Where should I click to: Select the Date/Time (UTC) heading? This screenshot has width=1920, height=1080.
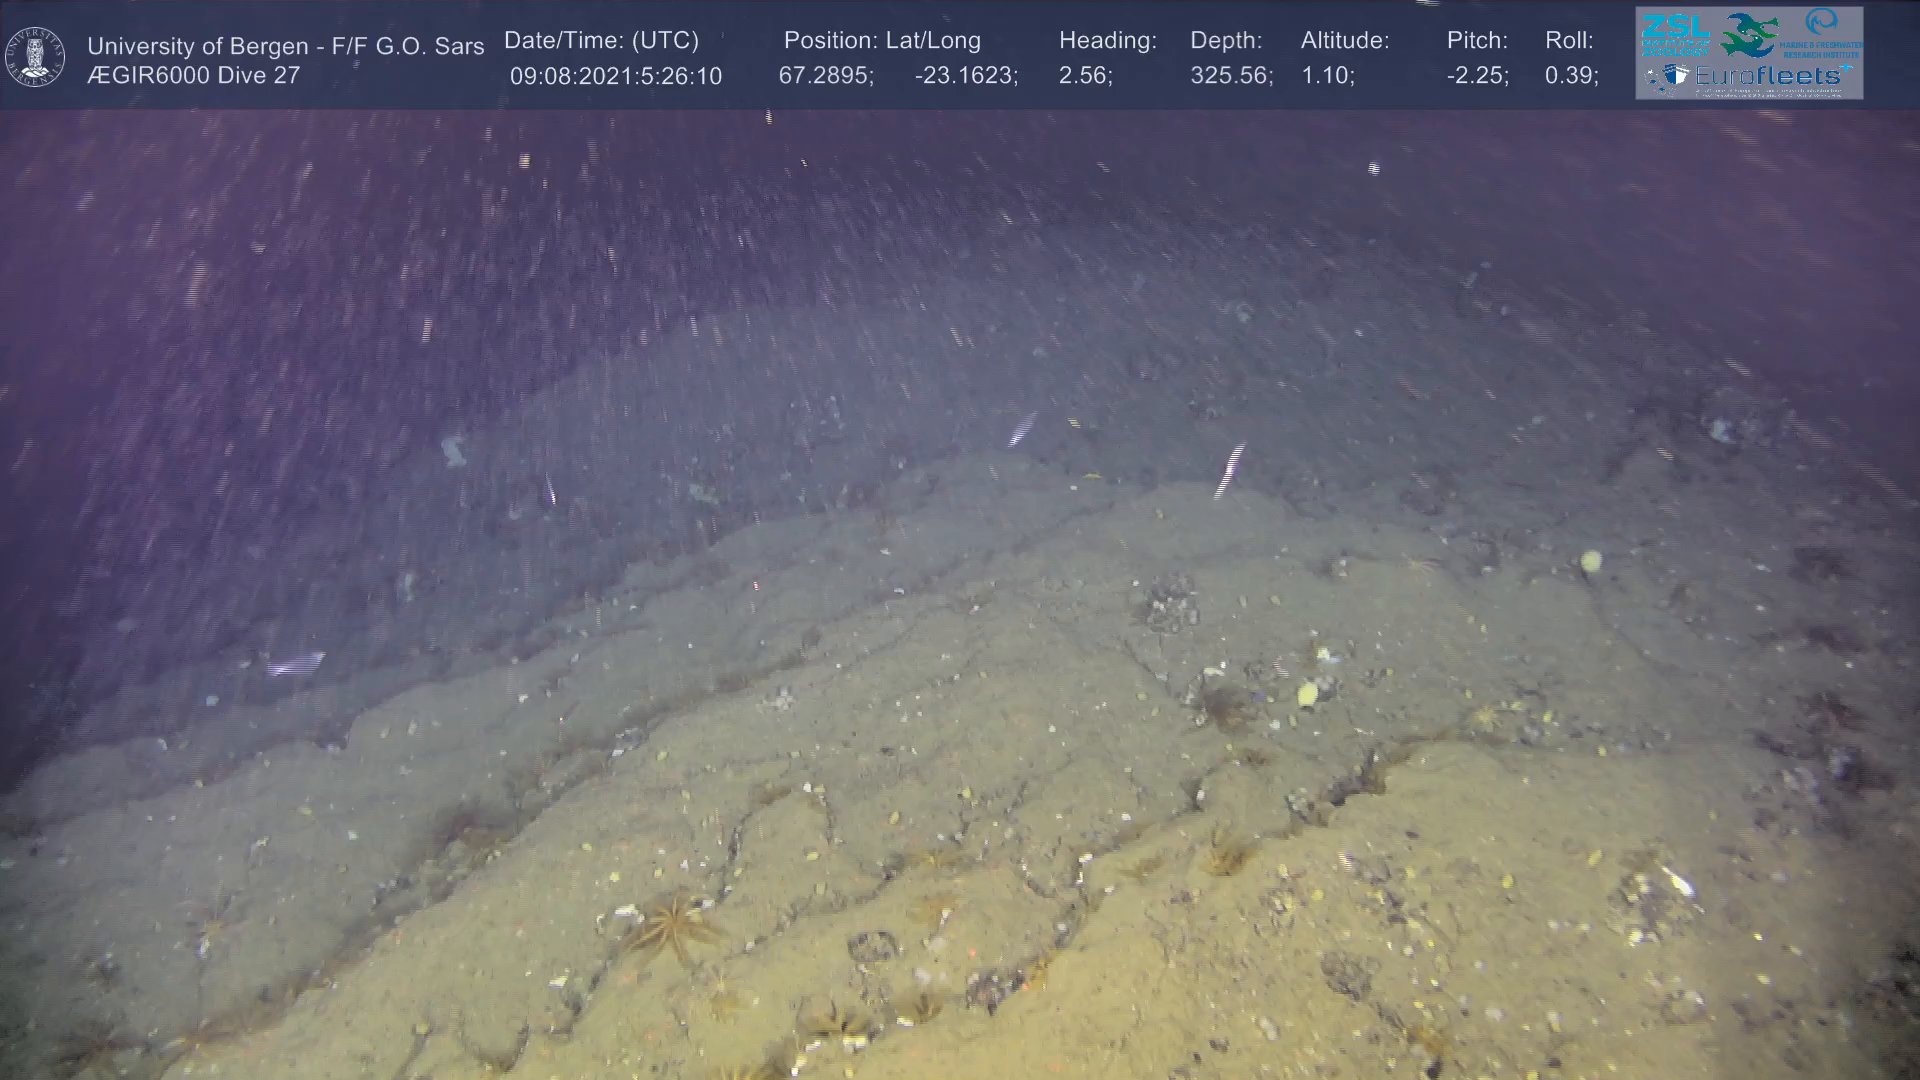point(601,40)
